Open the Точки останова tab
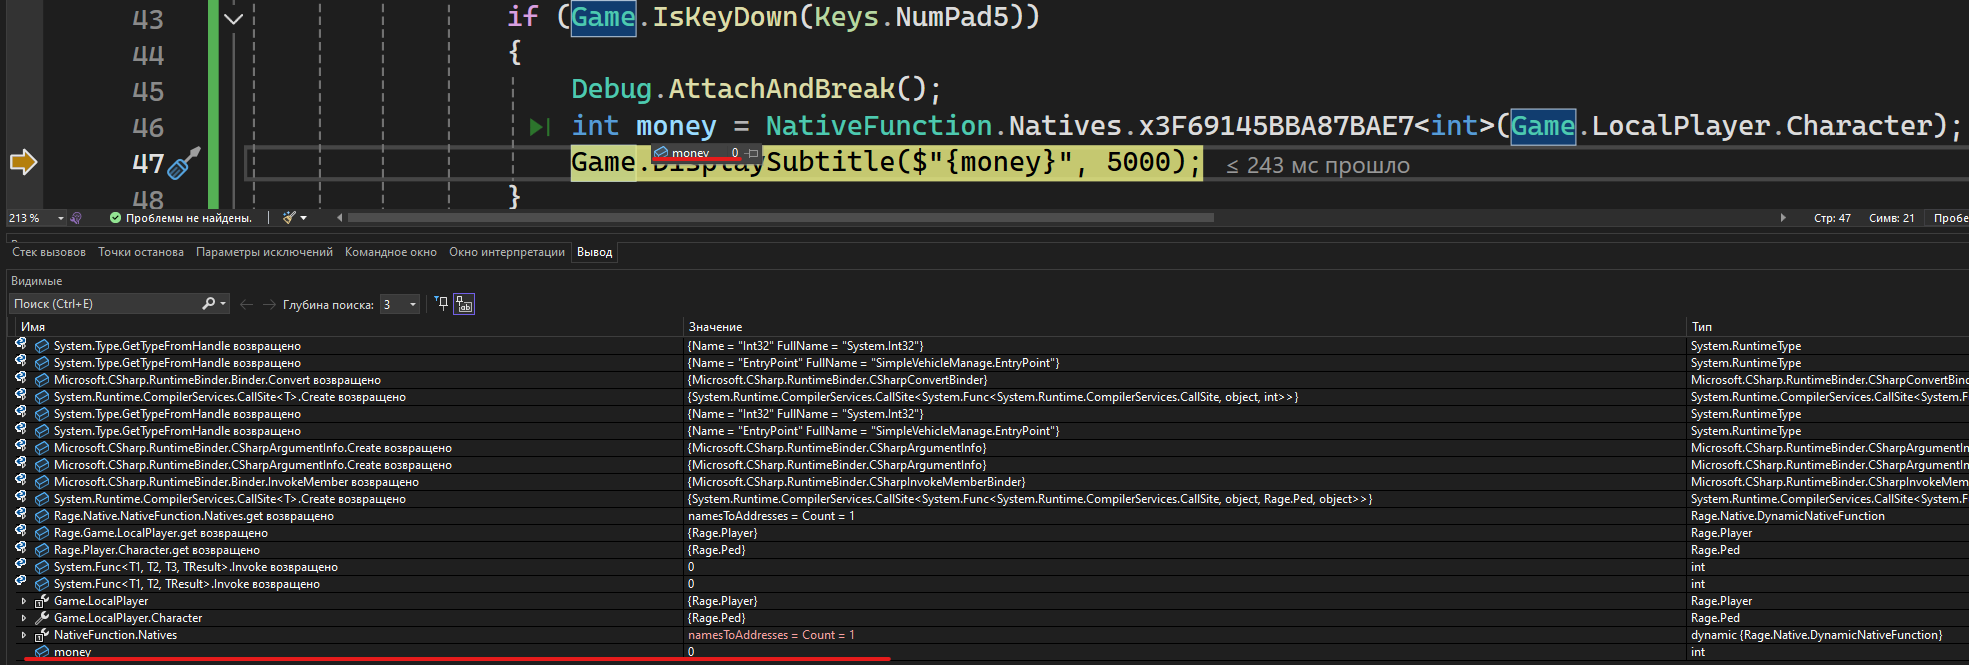Screen dimensions: 1969x665 (x=141, y=252)
